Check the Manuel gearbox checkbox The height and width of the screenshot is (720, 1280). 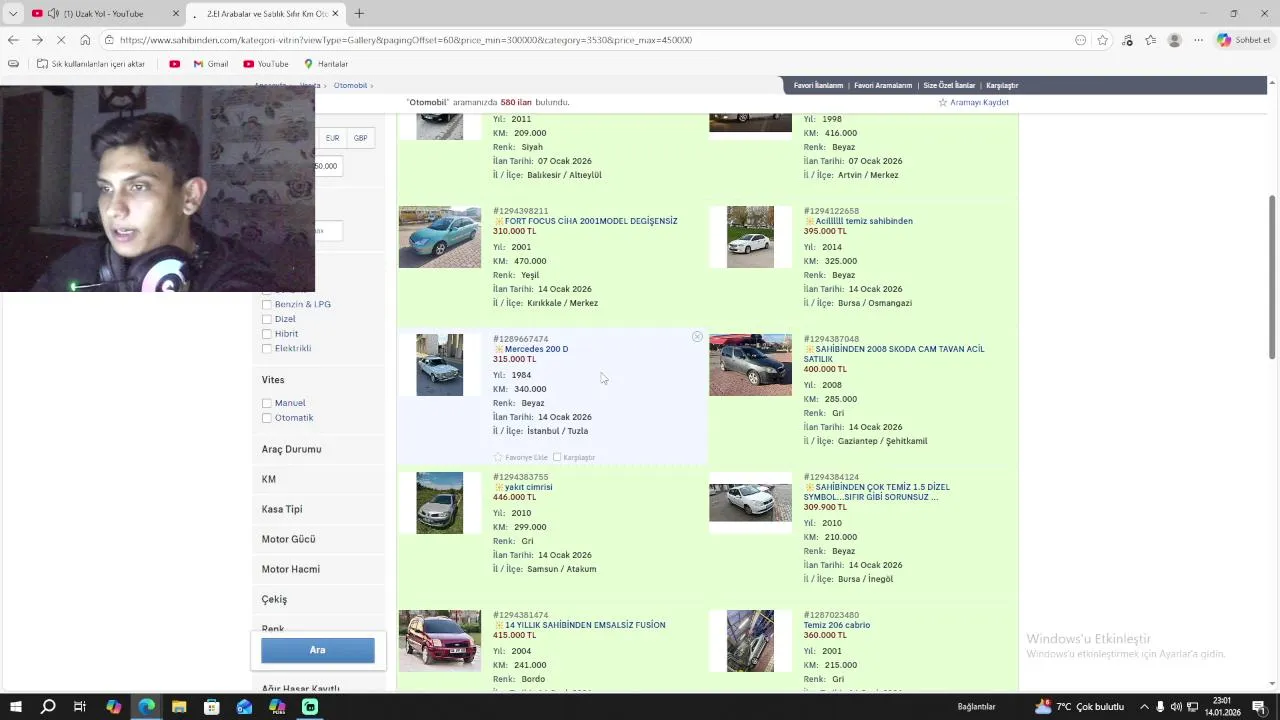[267, 403]
